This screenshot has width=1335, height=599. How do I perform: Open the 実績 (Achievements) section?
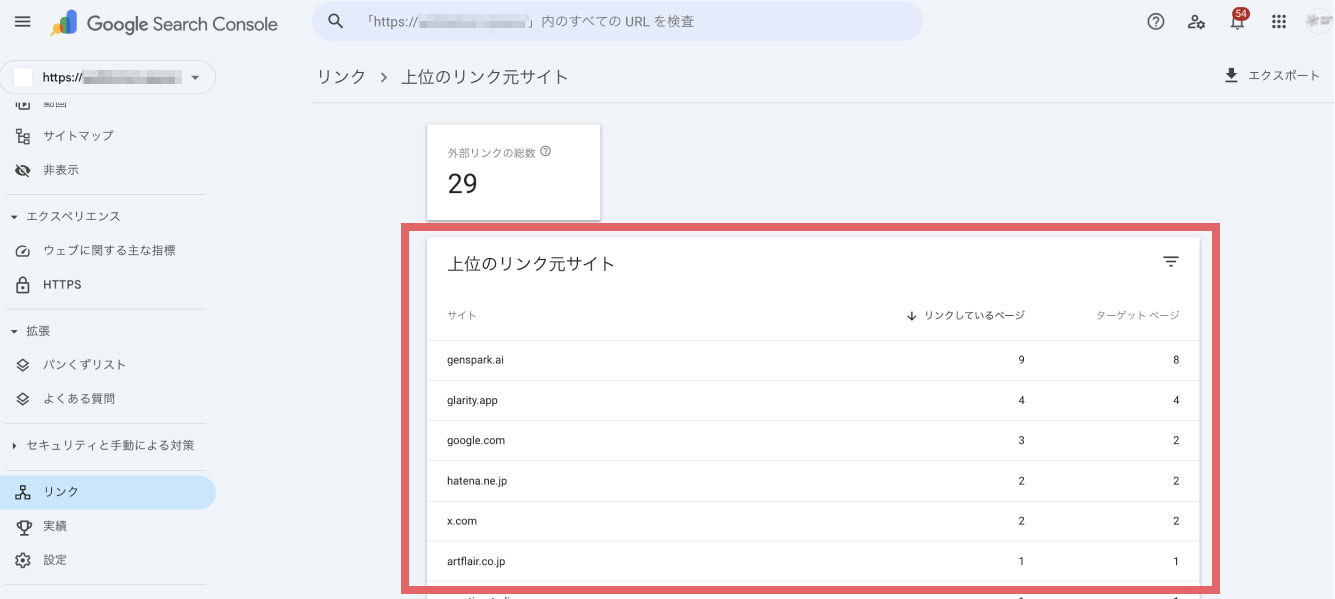coord(53,525)
